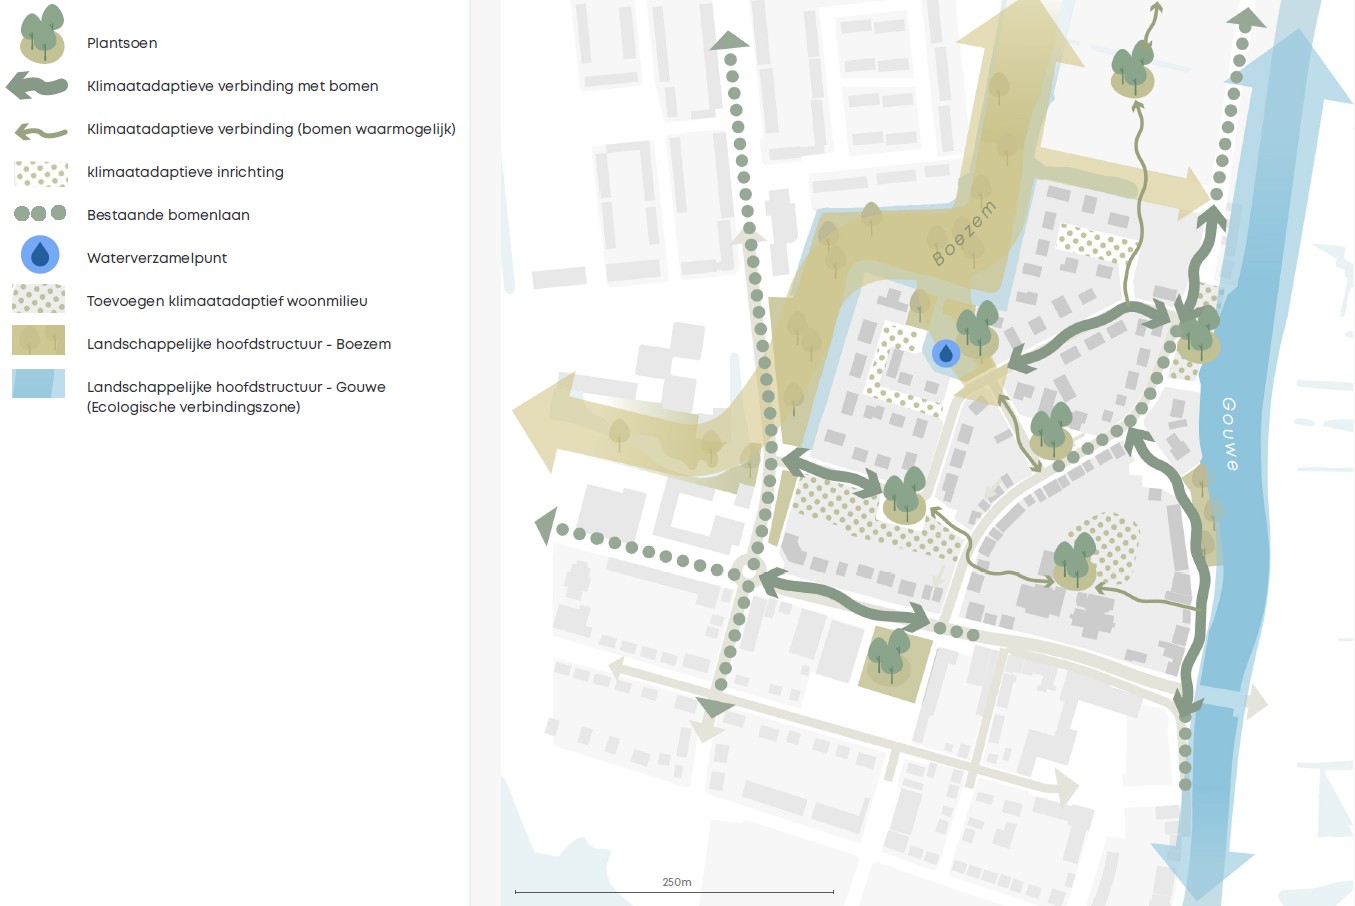Click the 'Plantsoen' legend label

tap(122, 43)
